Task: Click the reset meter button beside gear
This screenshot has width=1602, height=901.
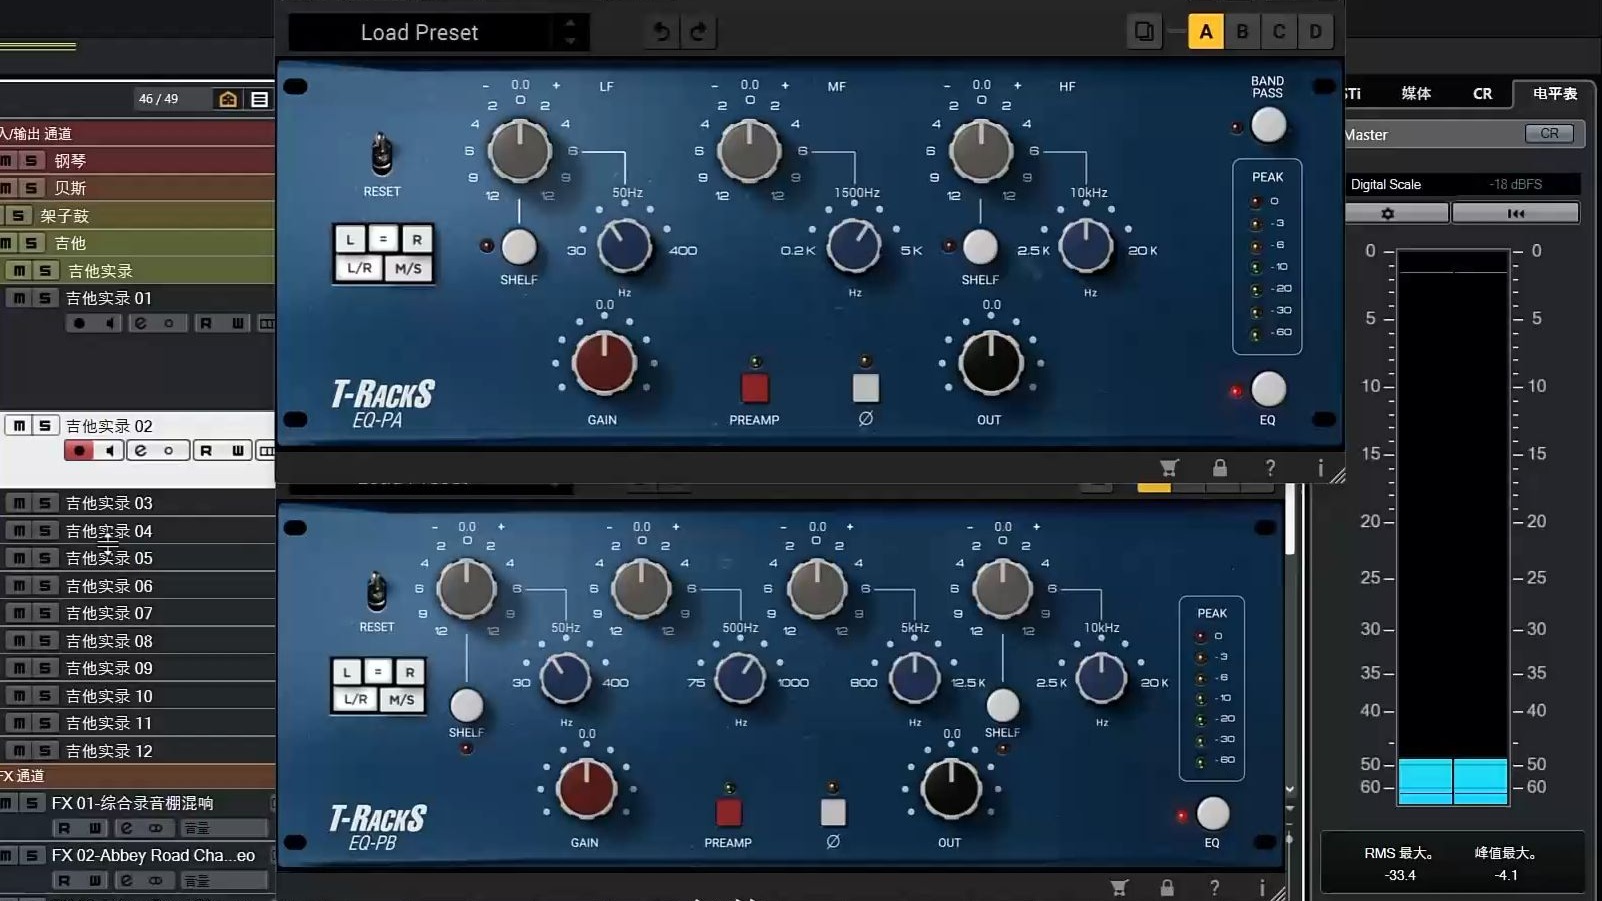Action: coord(1516,213)
